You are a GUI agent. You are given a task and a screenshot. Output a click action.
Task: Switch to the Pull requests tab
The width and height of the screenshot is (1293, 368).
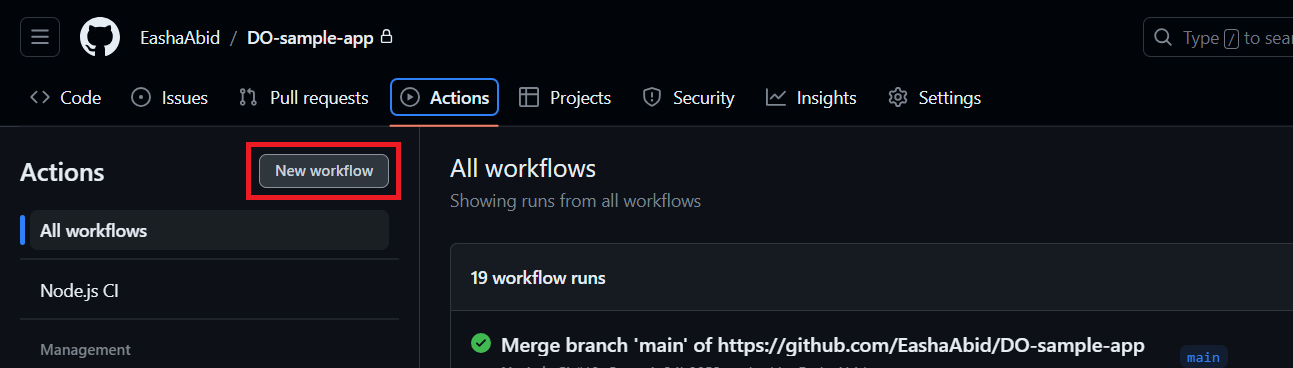tap(304, 98)
